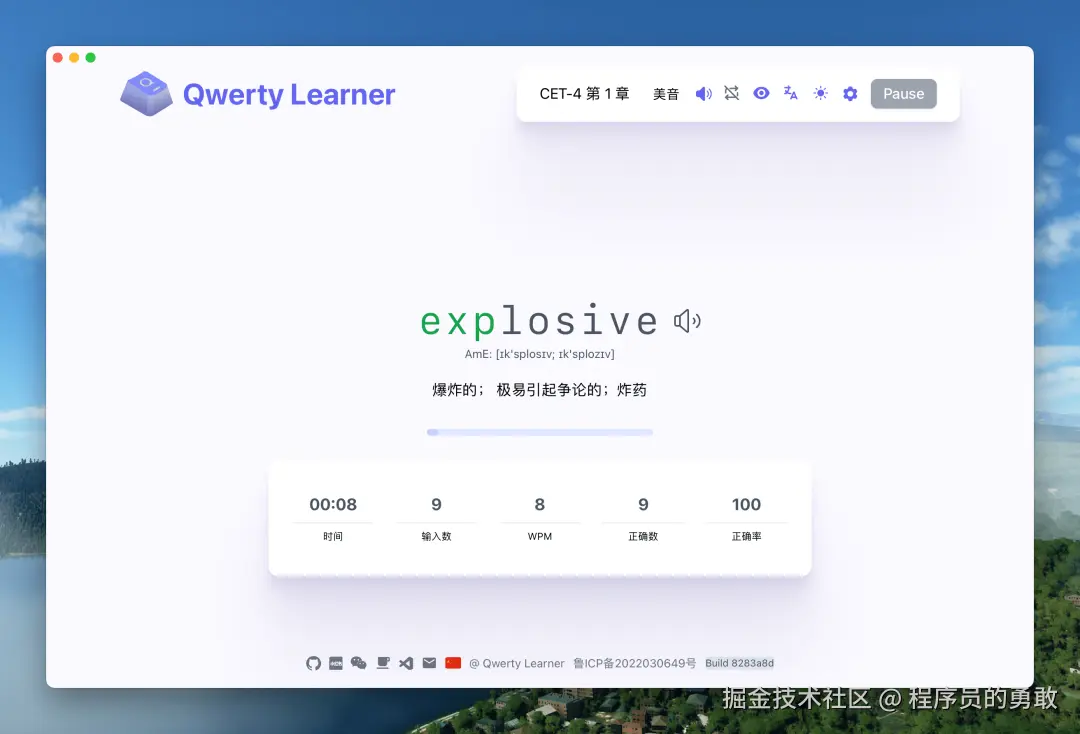Click the coffee cup donation icon
The height and width of the screenshot is (734, 1080).
point(382,663)
